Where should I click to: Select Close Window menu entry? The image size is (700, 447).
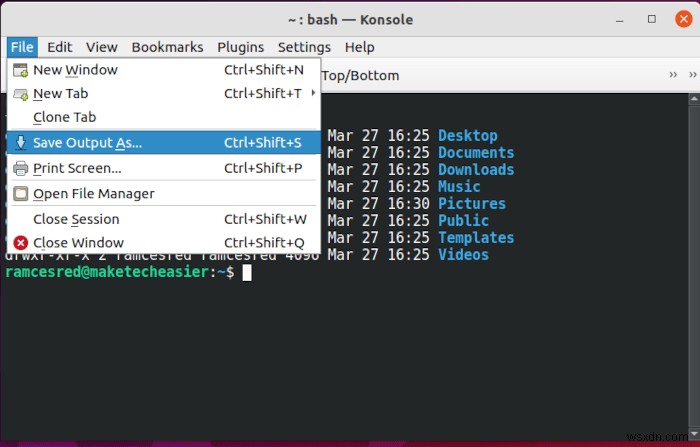(x=164, y=243)
